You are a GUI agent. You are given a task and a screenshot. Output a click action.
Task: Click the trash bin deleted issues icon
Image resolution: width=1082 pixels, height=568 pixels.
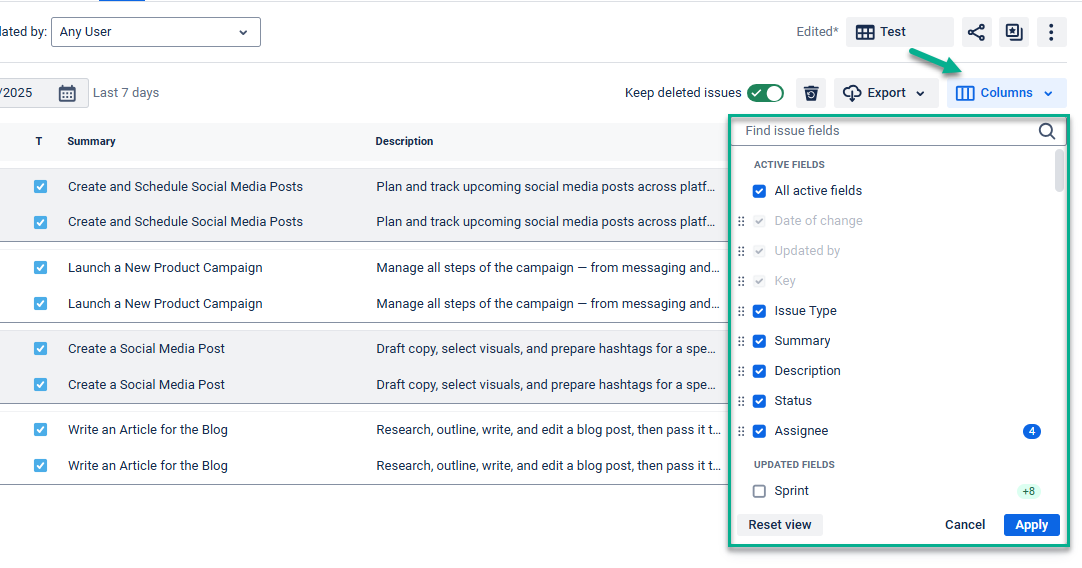(x=811, y=93)
